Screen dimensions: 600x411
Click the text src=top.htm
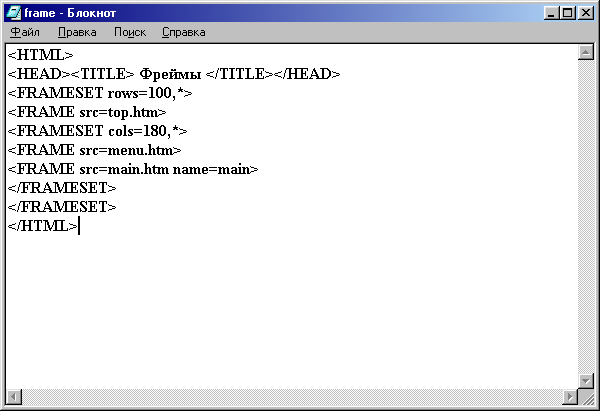[119, 112]
